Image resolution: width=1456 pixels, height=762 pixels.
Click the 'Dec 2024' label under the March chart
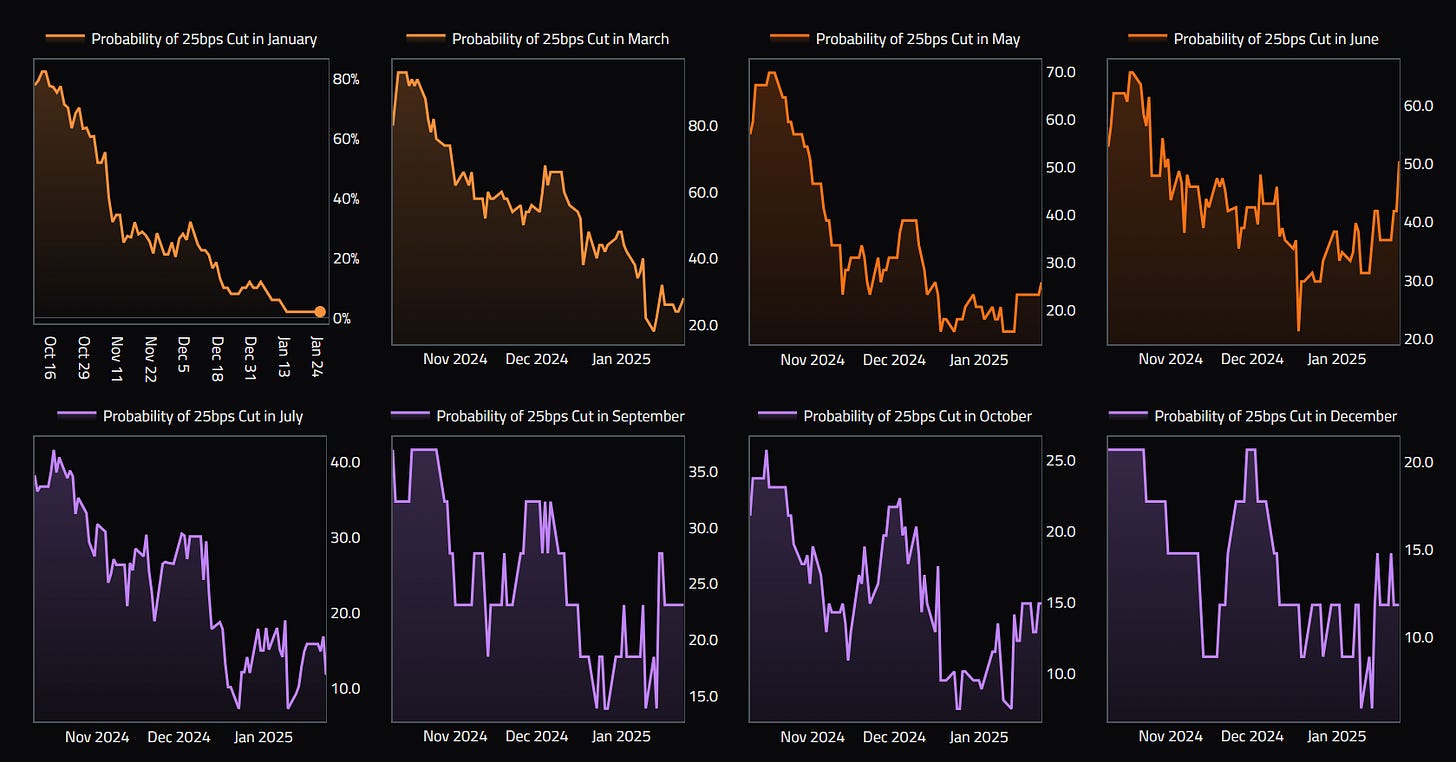coord(536,359)
